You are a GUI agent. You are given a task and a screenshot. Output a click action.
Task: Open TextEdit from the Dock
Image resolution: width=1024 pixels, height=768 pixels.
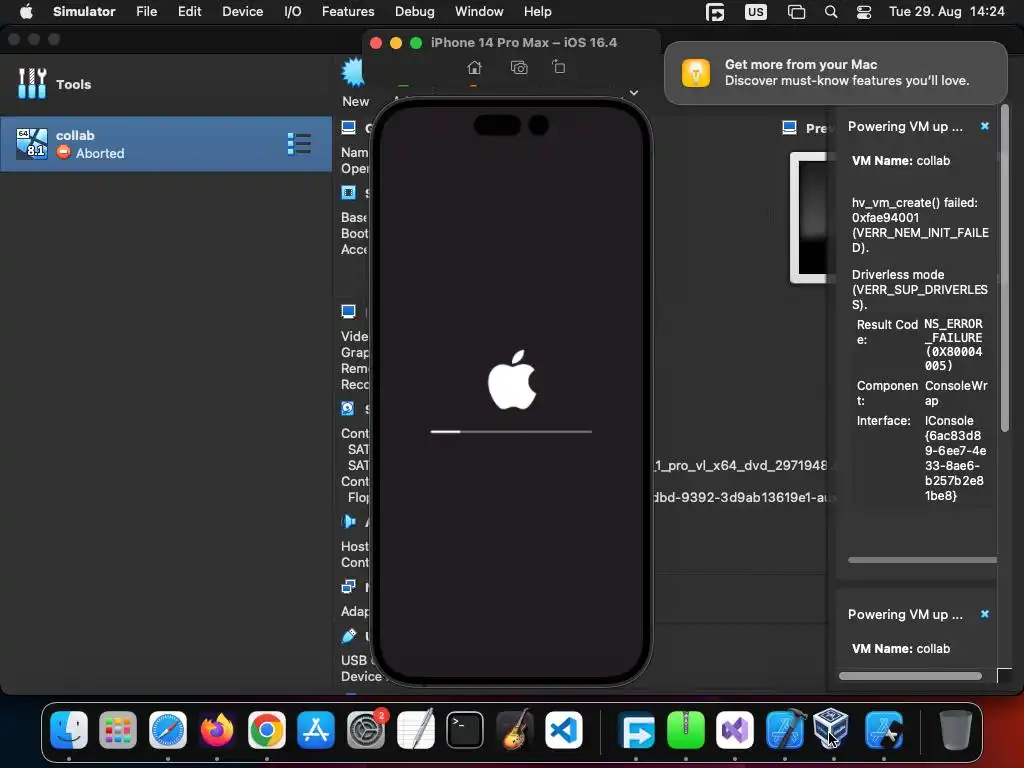tap(415, 729)
